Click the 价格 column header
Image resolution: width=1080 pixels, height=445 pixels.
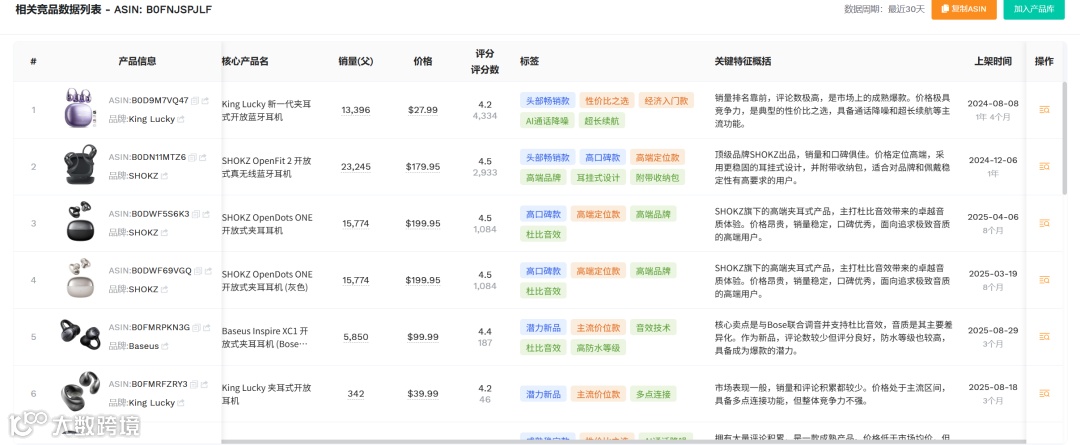pos(423,61)
